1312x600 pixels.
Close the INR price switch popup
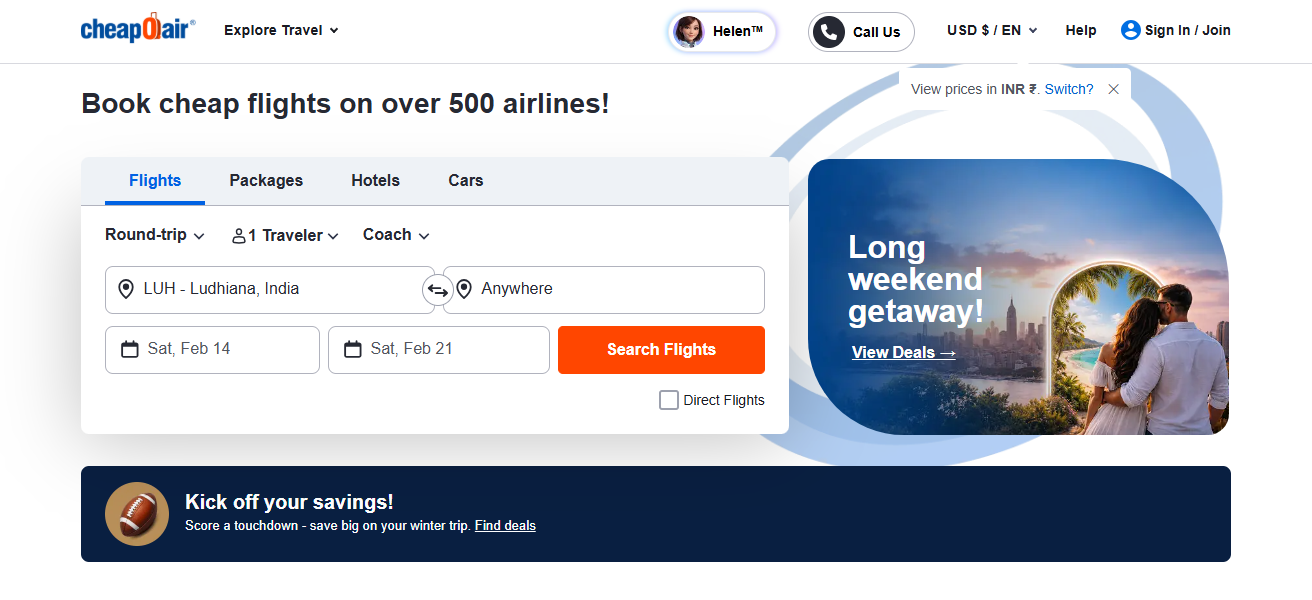(x=1113, y=89)
